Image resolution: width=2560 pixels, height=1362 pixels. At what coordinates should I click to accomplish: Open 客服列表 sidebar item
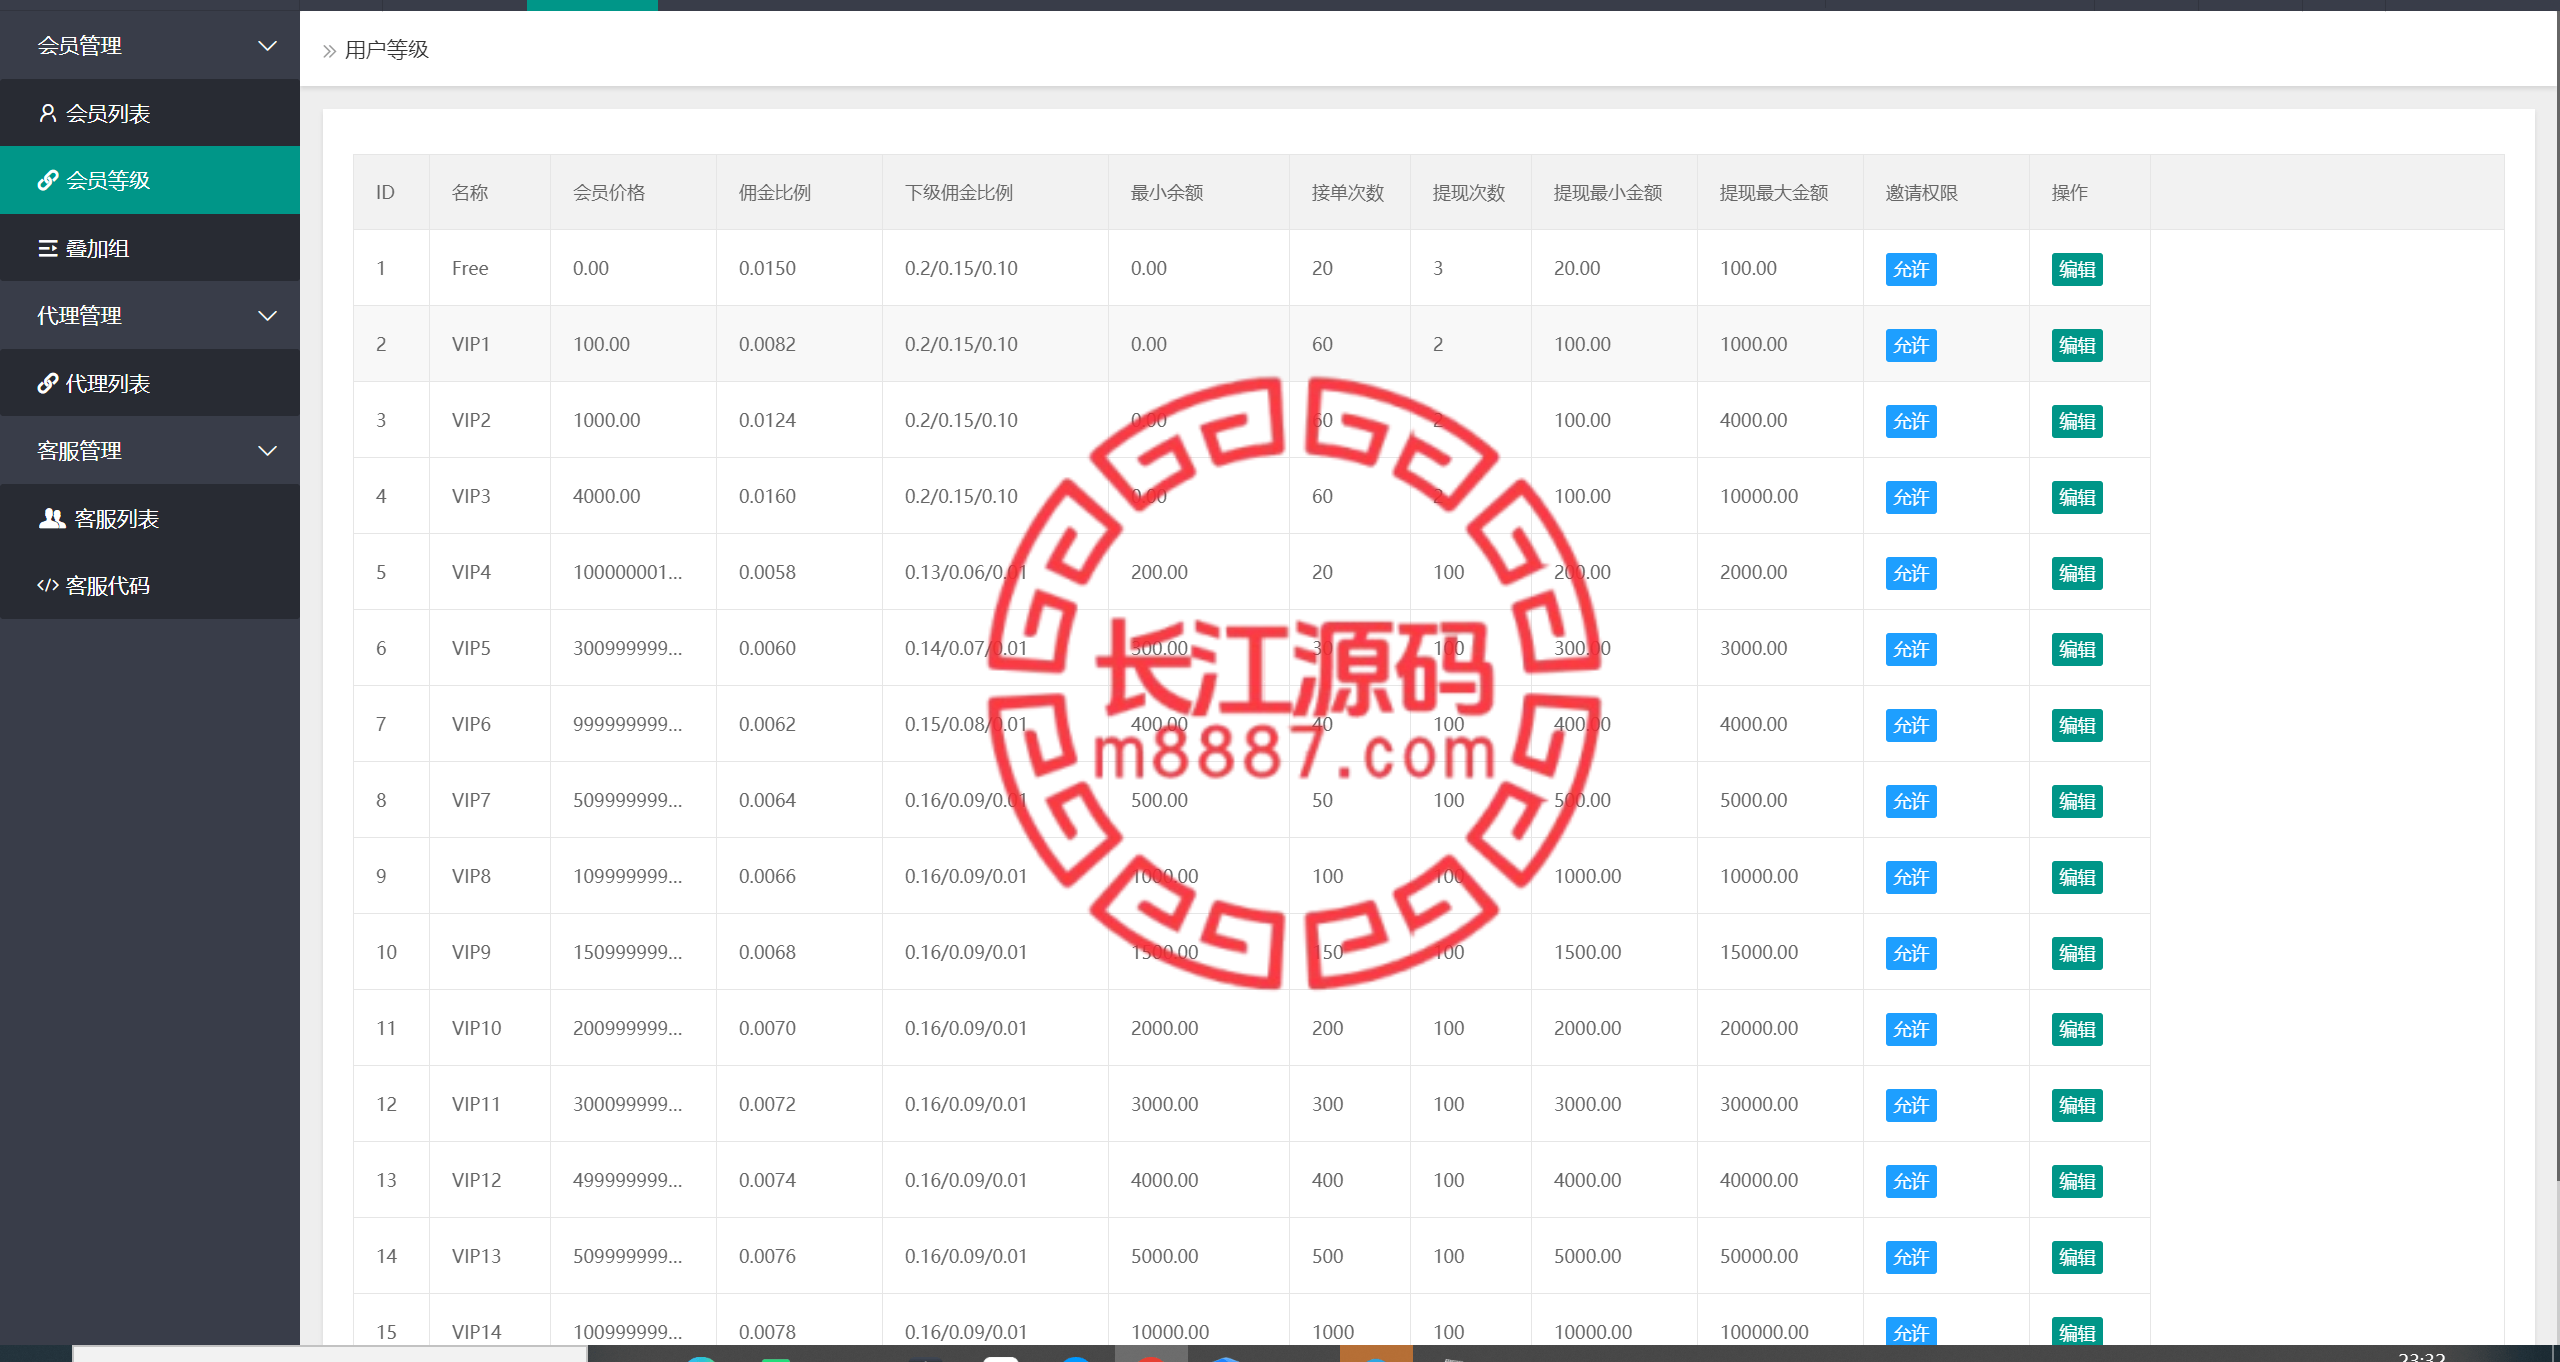150,518
